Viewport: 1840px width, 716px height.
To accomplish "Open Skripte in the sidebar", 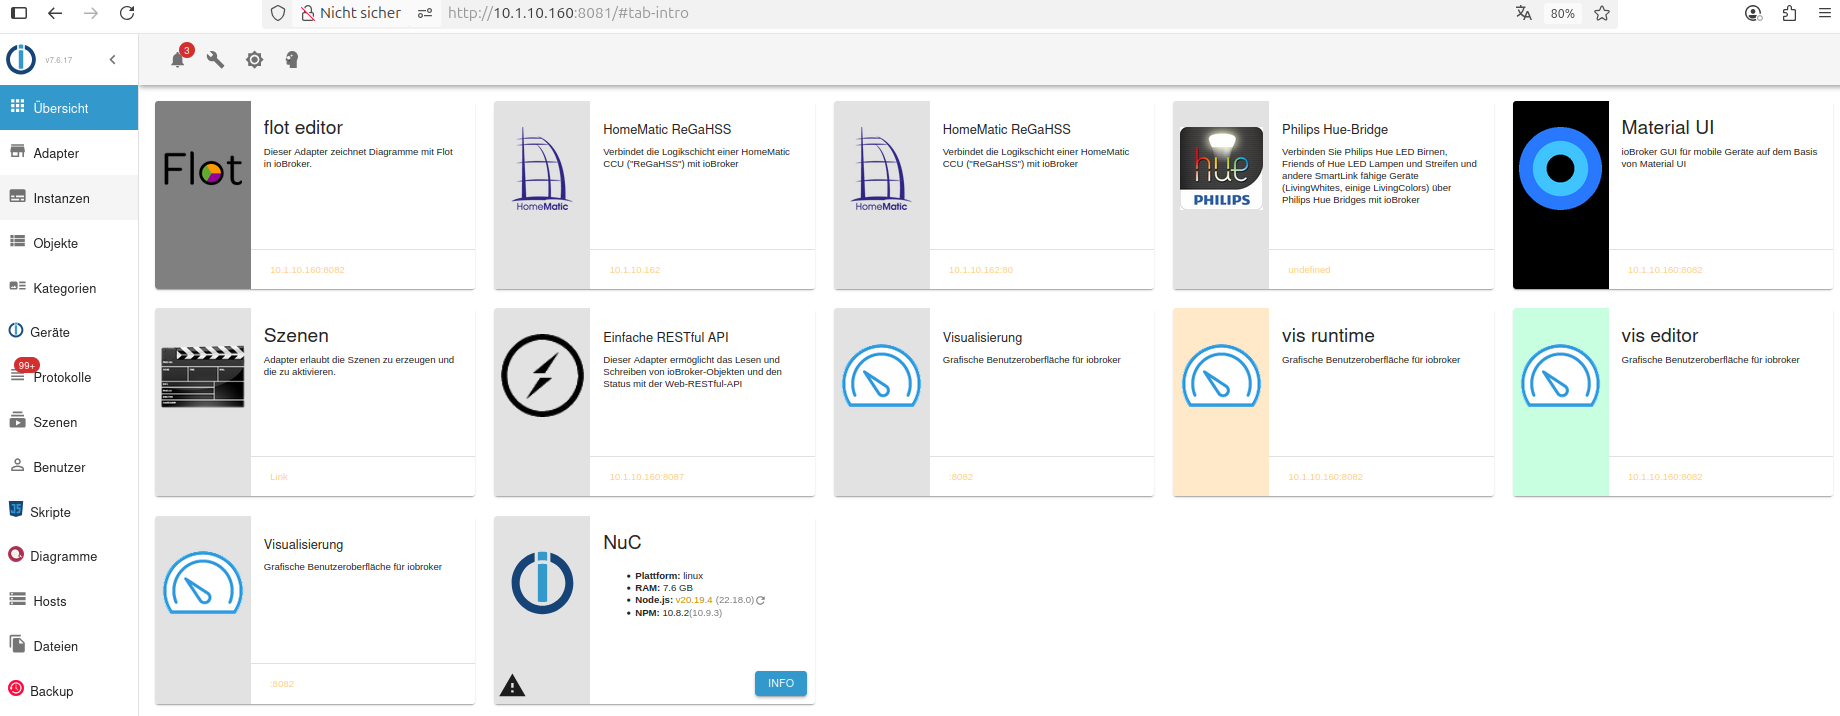I will (x=69, y=512).
